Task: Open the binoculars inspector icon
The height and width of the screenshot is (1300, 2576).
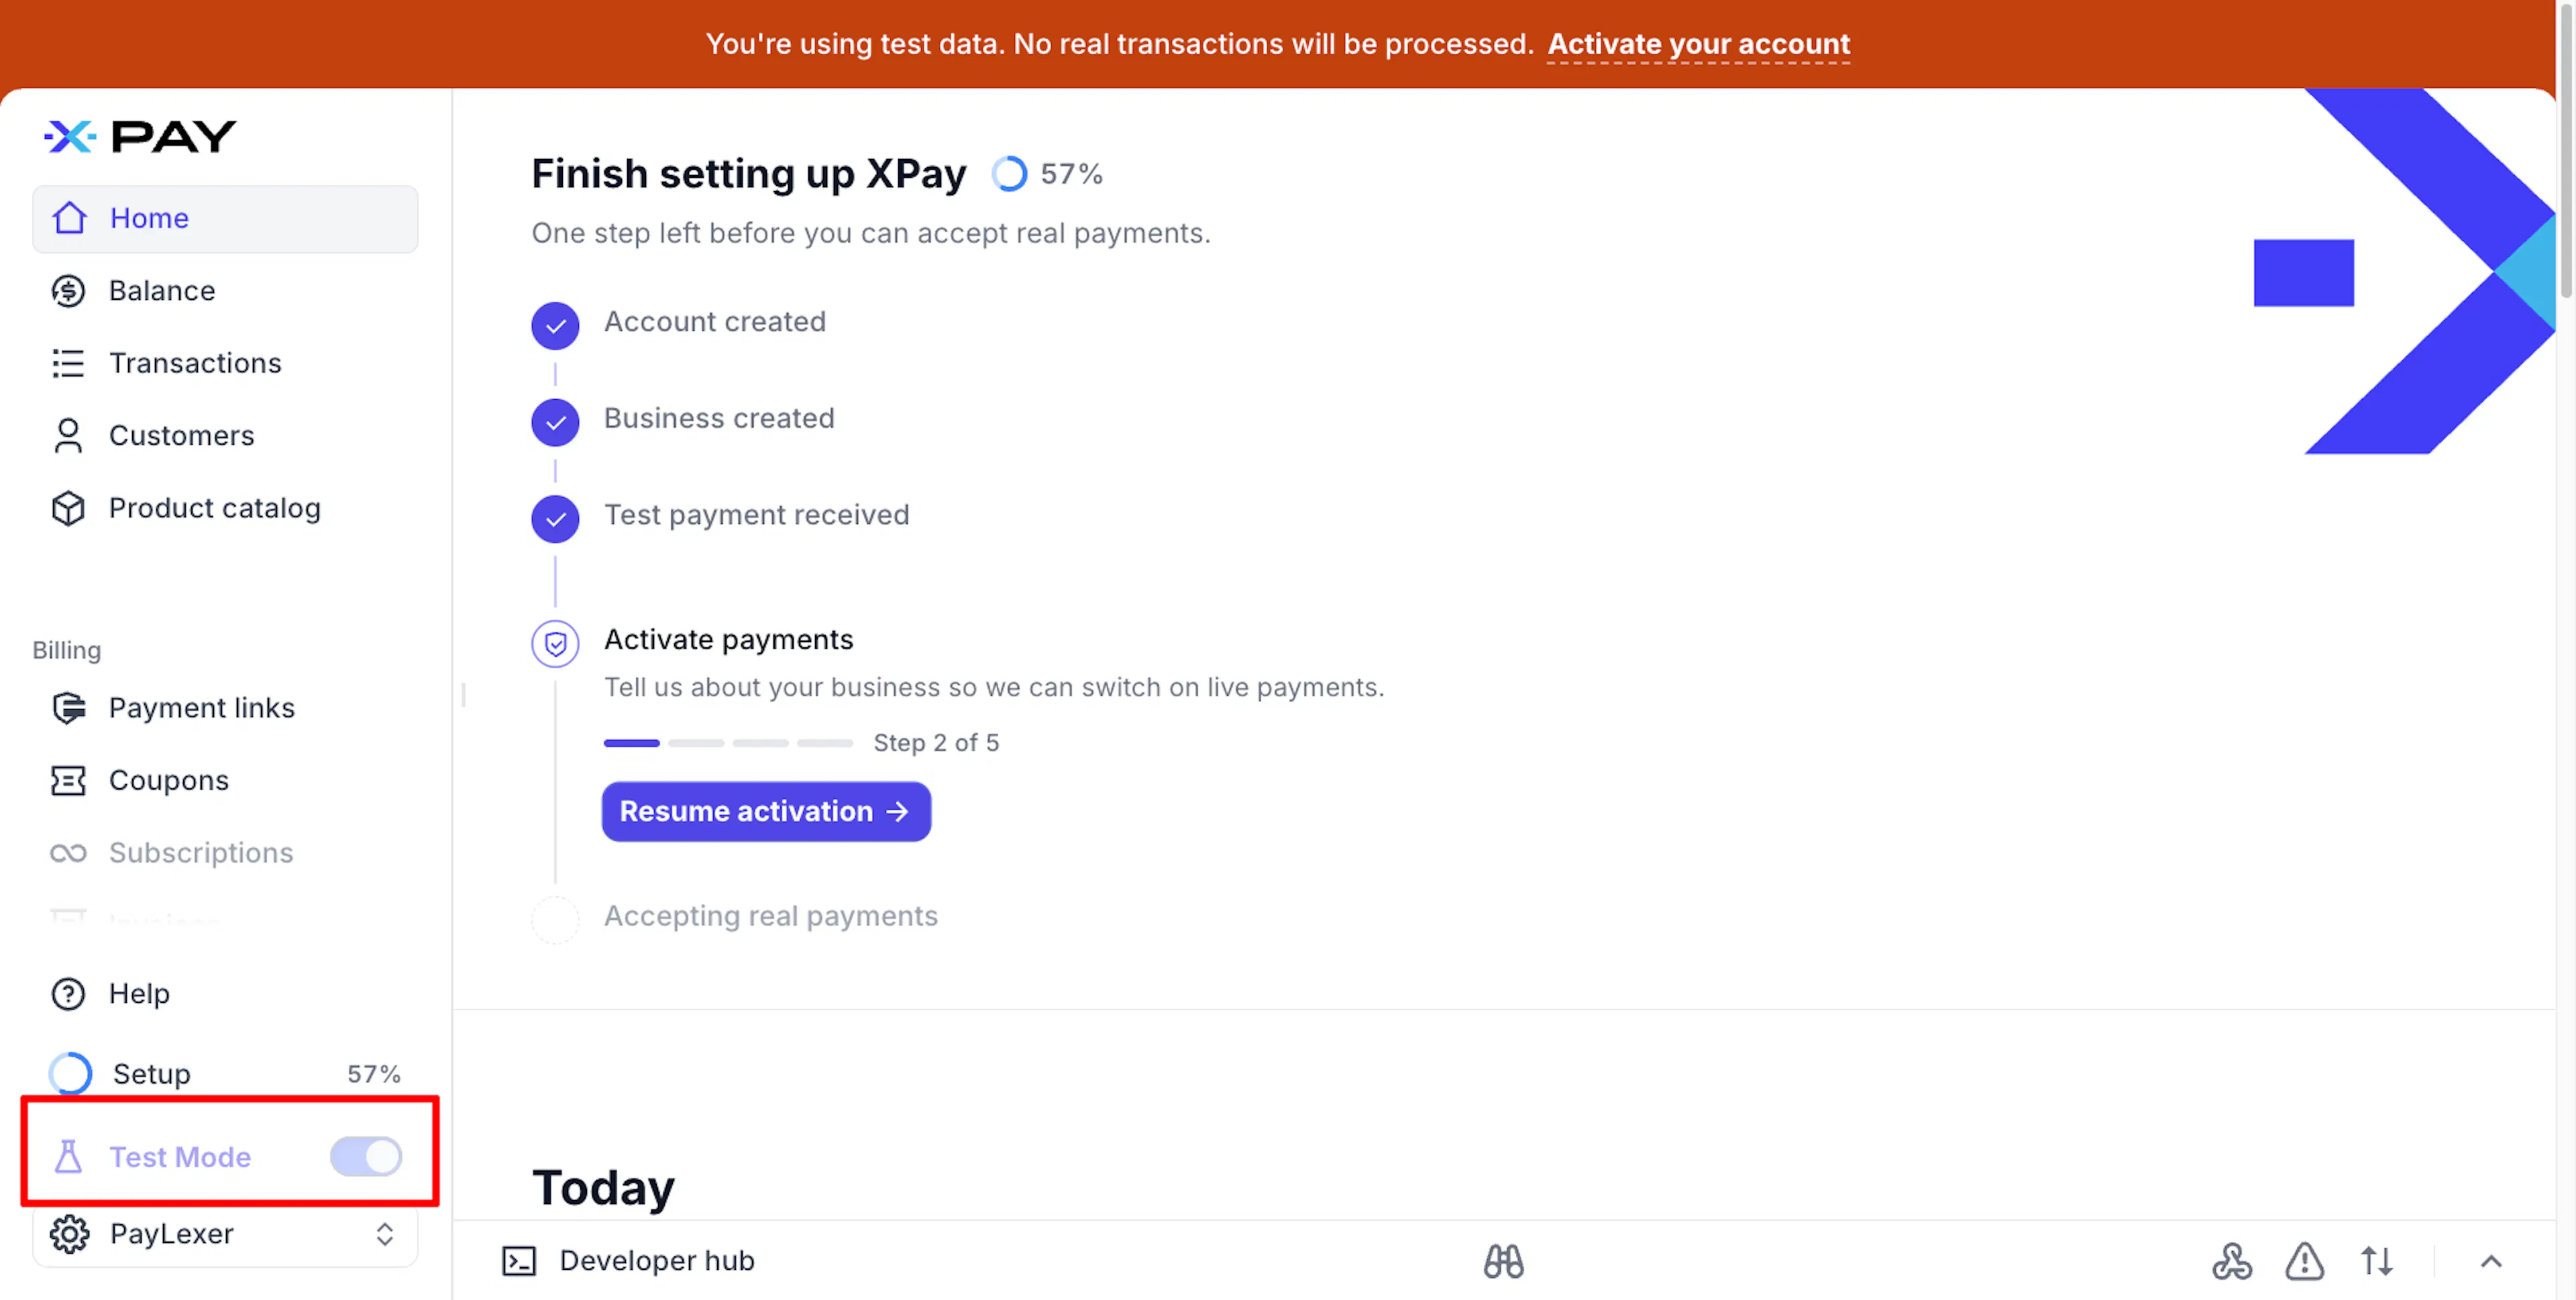Action: (1503, 1261)
